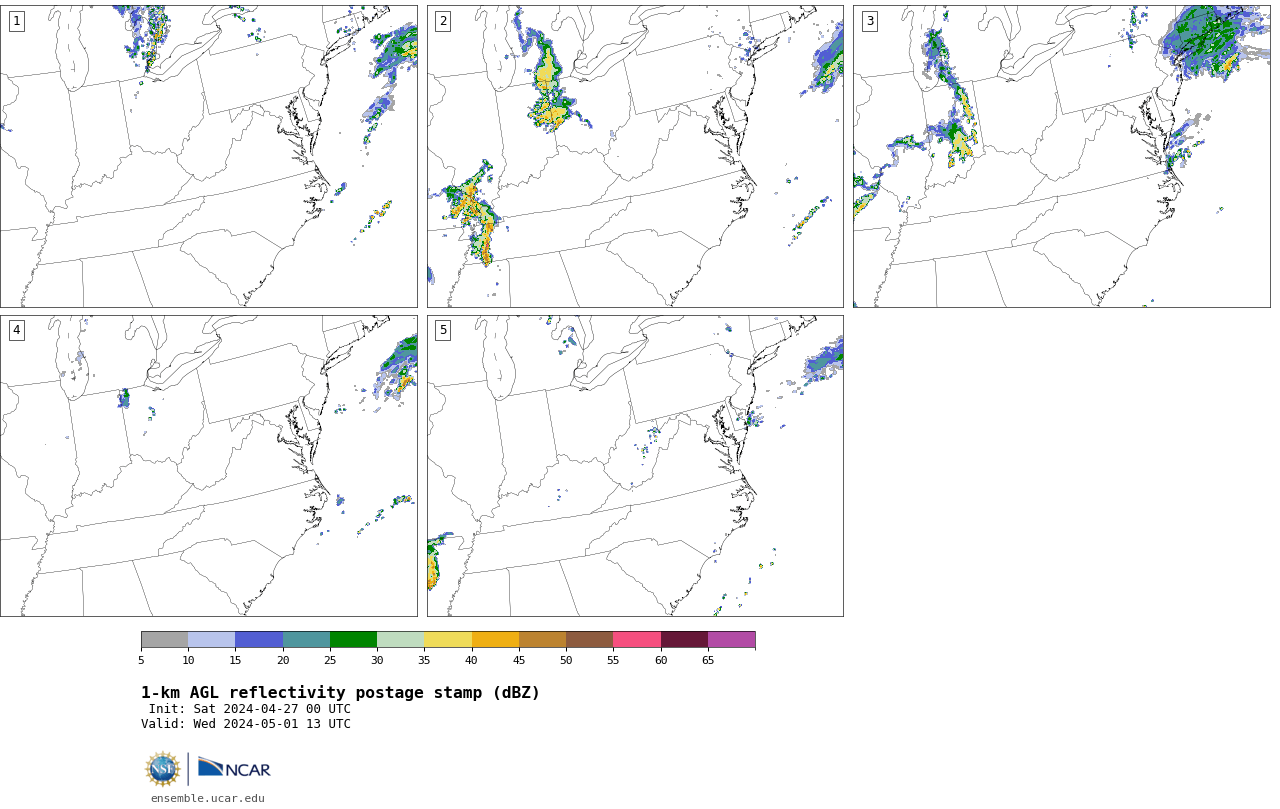Click the NSF logo icon
Viewport: 1280px width, 809px height.
pyautogui.click(x=163, y=769)
